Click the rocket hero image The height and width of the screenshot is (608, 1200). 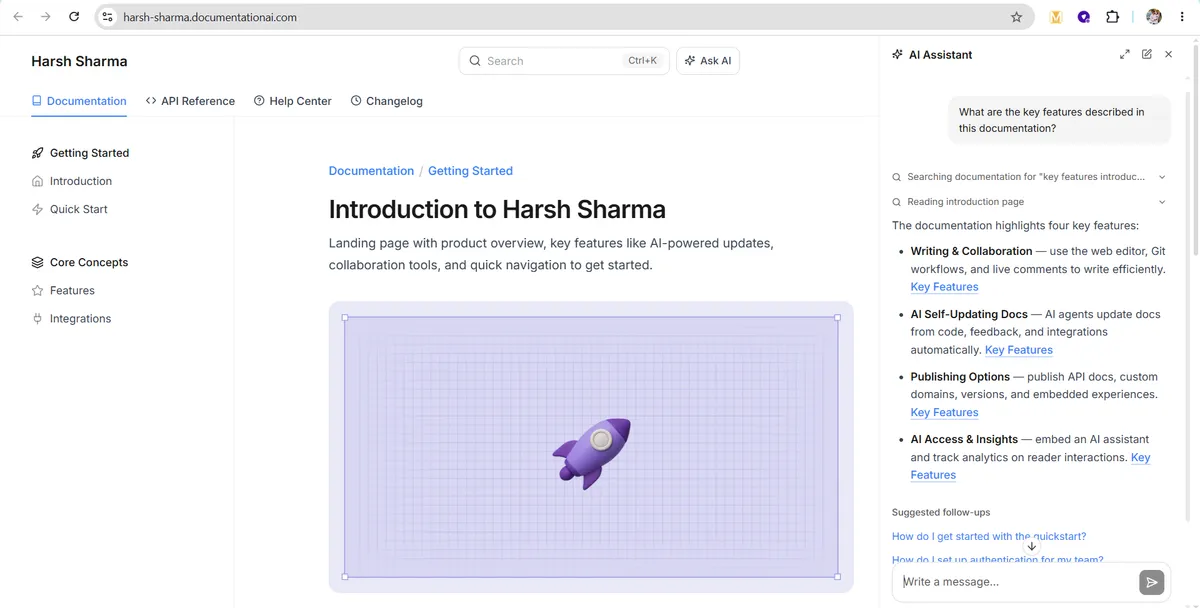coord(591,448)
